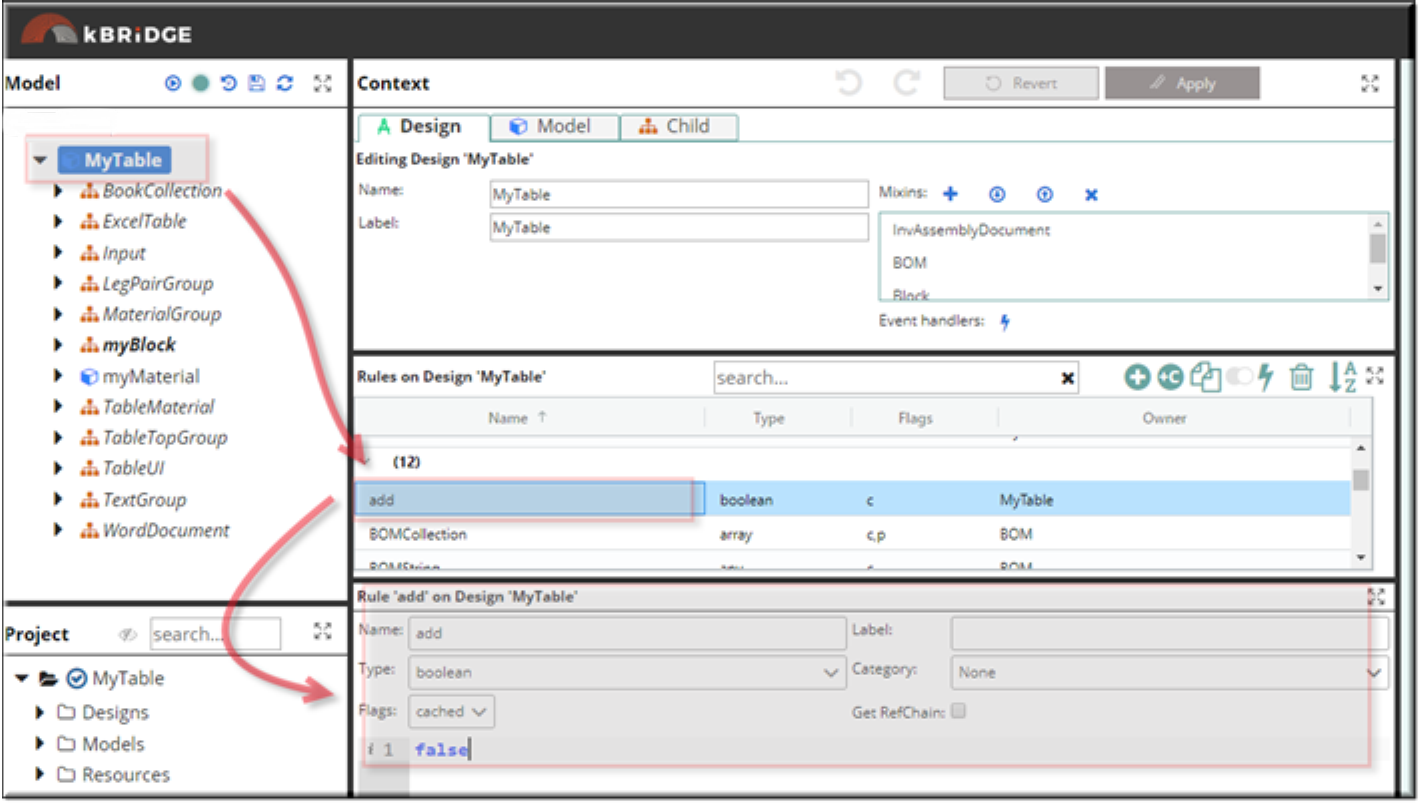Switch to the Model tab
Screen dimensions: 1422x804
click(554, 127)
